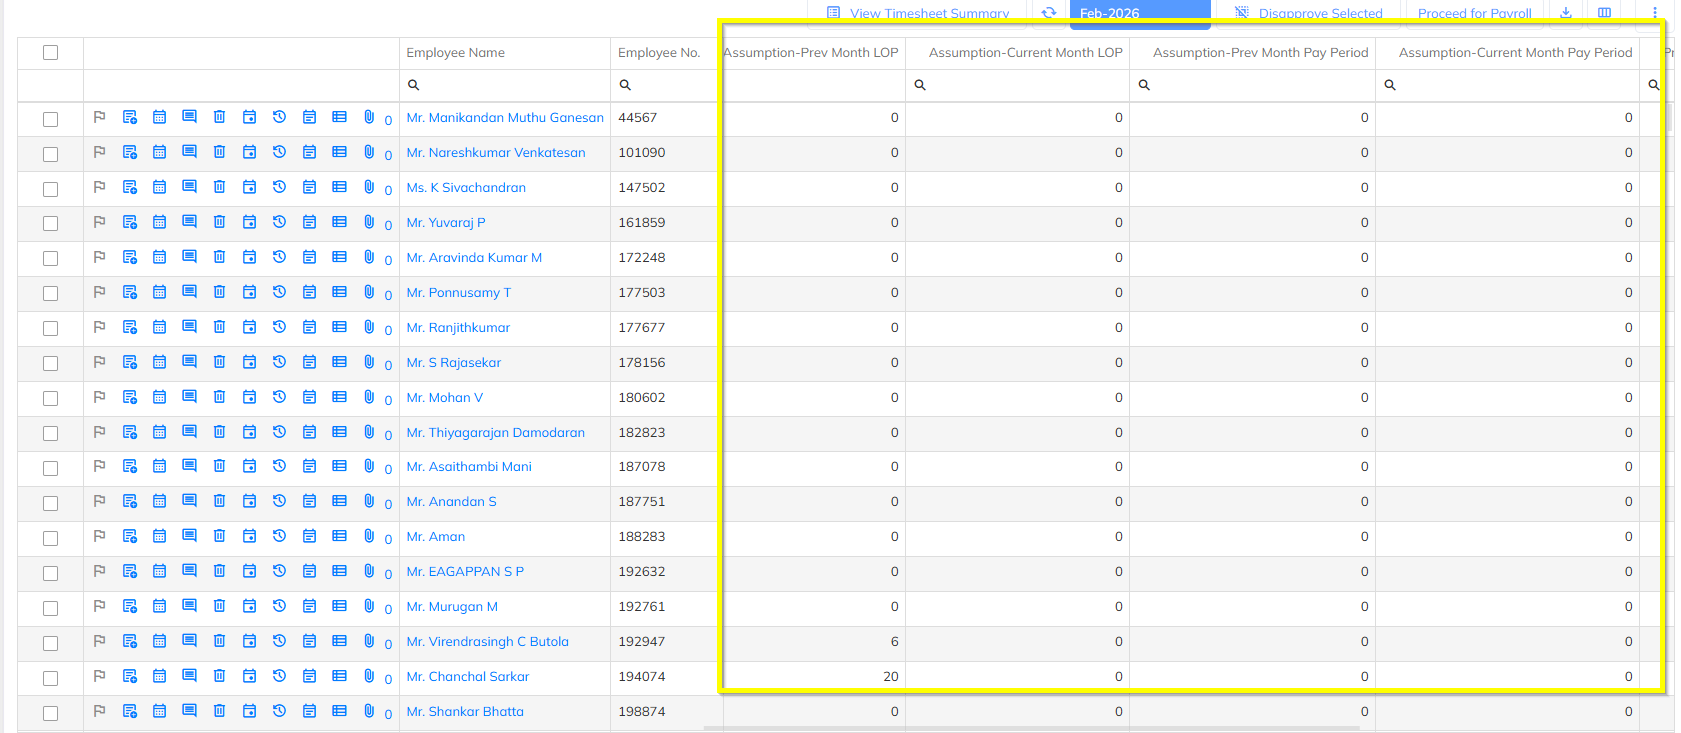Click the schedule notes icon for Mr. Shankar Bhatta
1681x733 pixels.
(x=309, y=711)
